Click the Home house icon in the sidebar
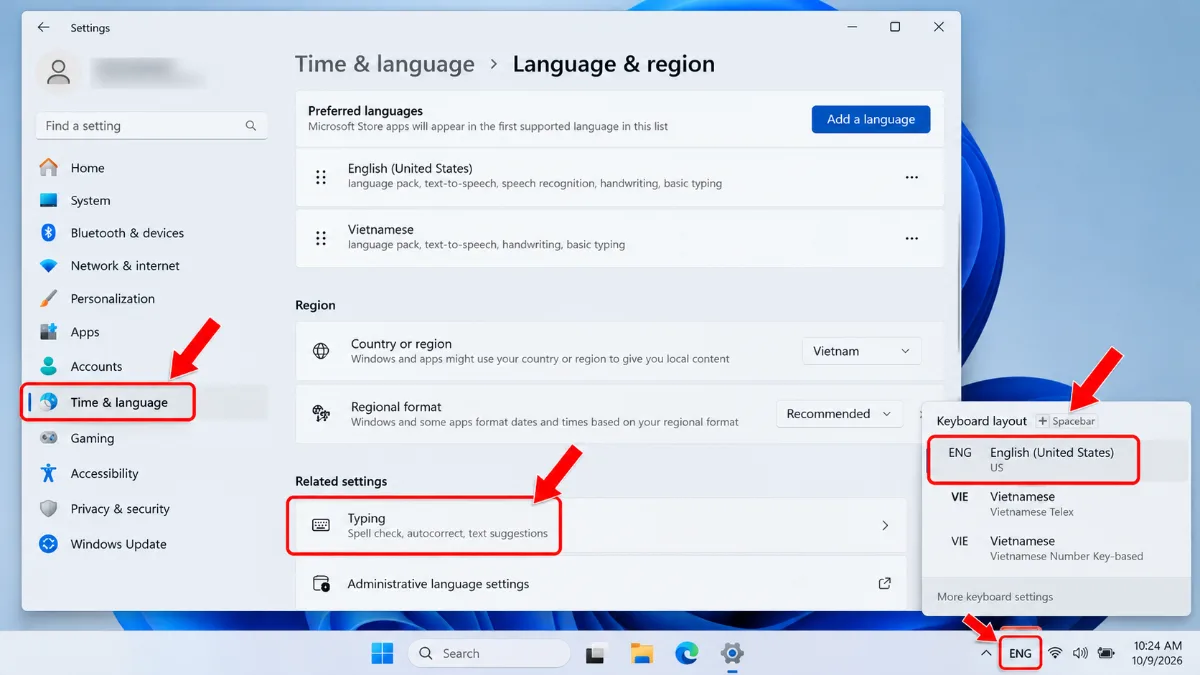The image size is (1200, 675). point(48,167)
